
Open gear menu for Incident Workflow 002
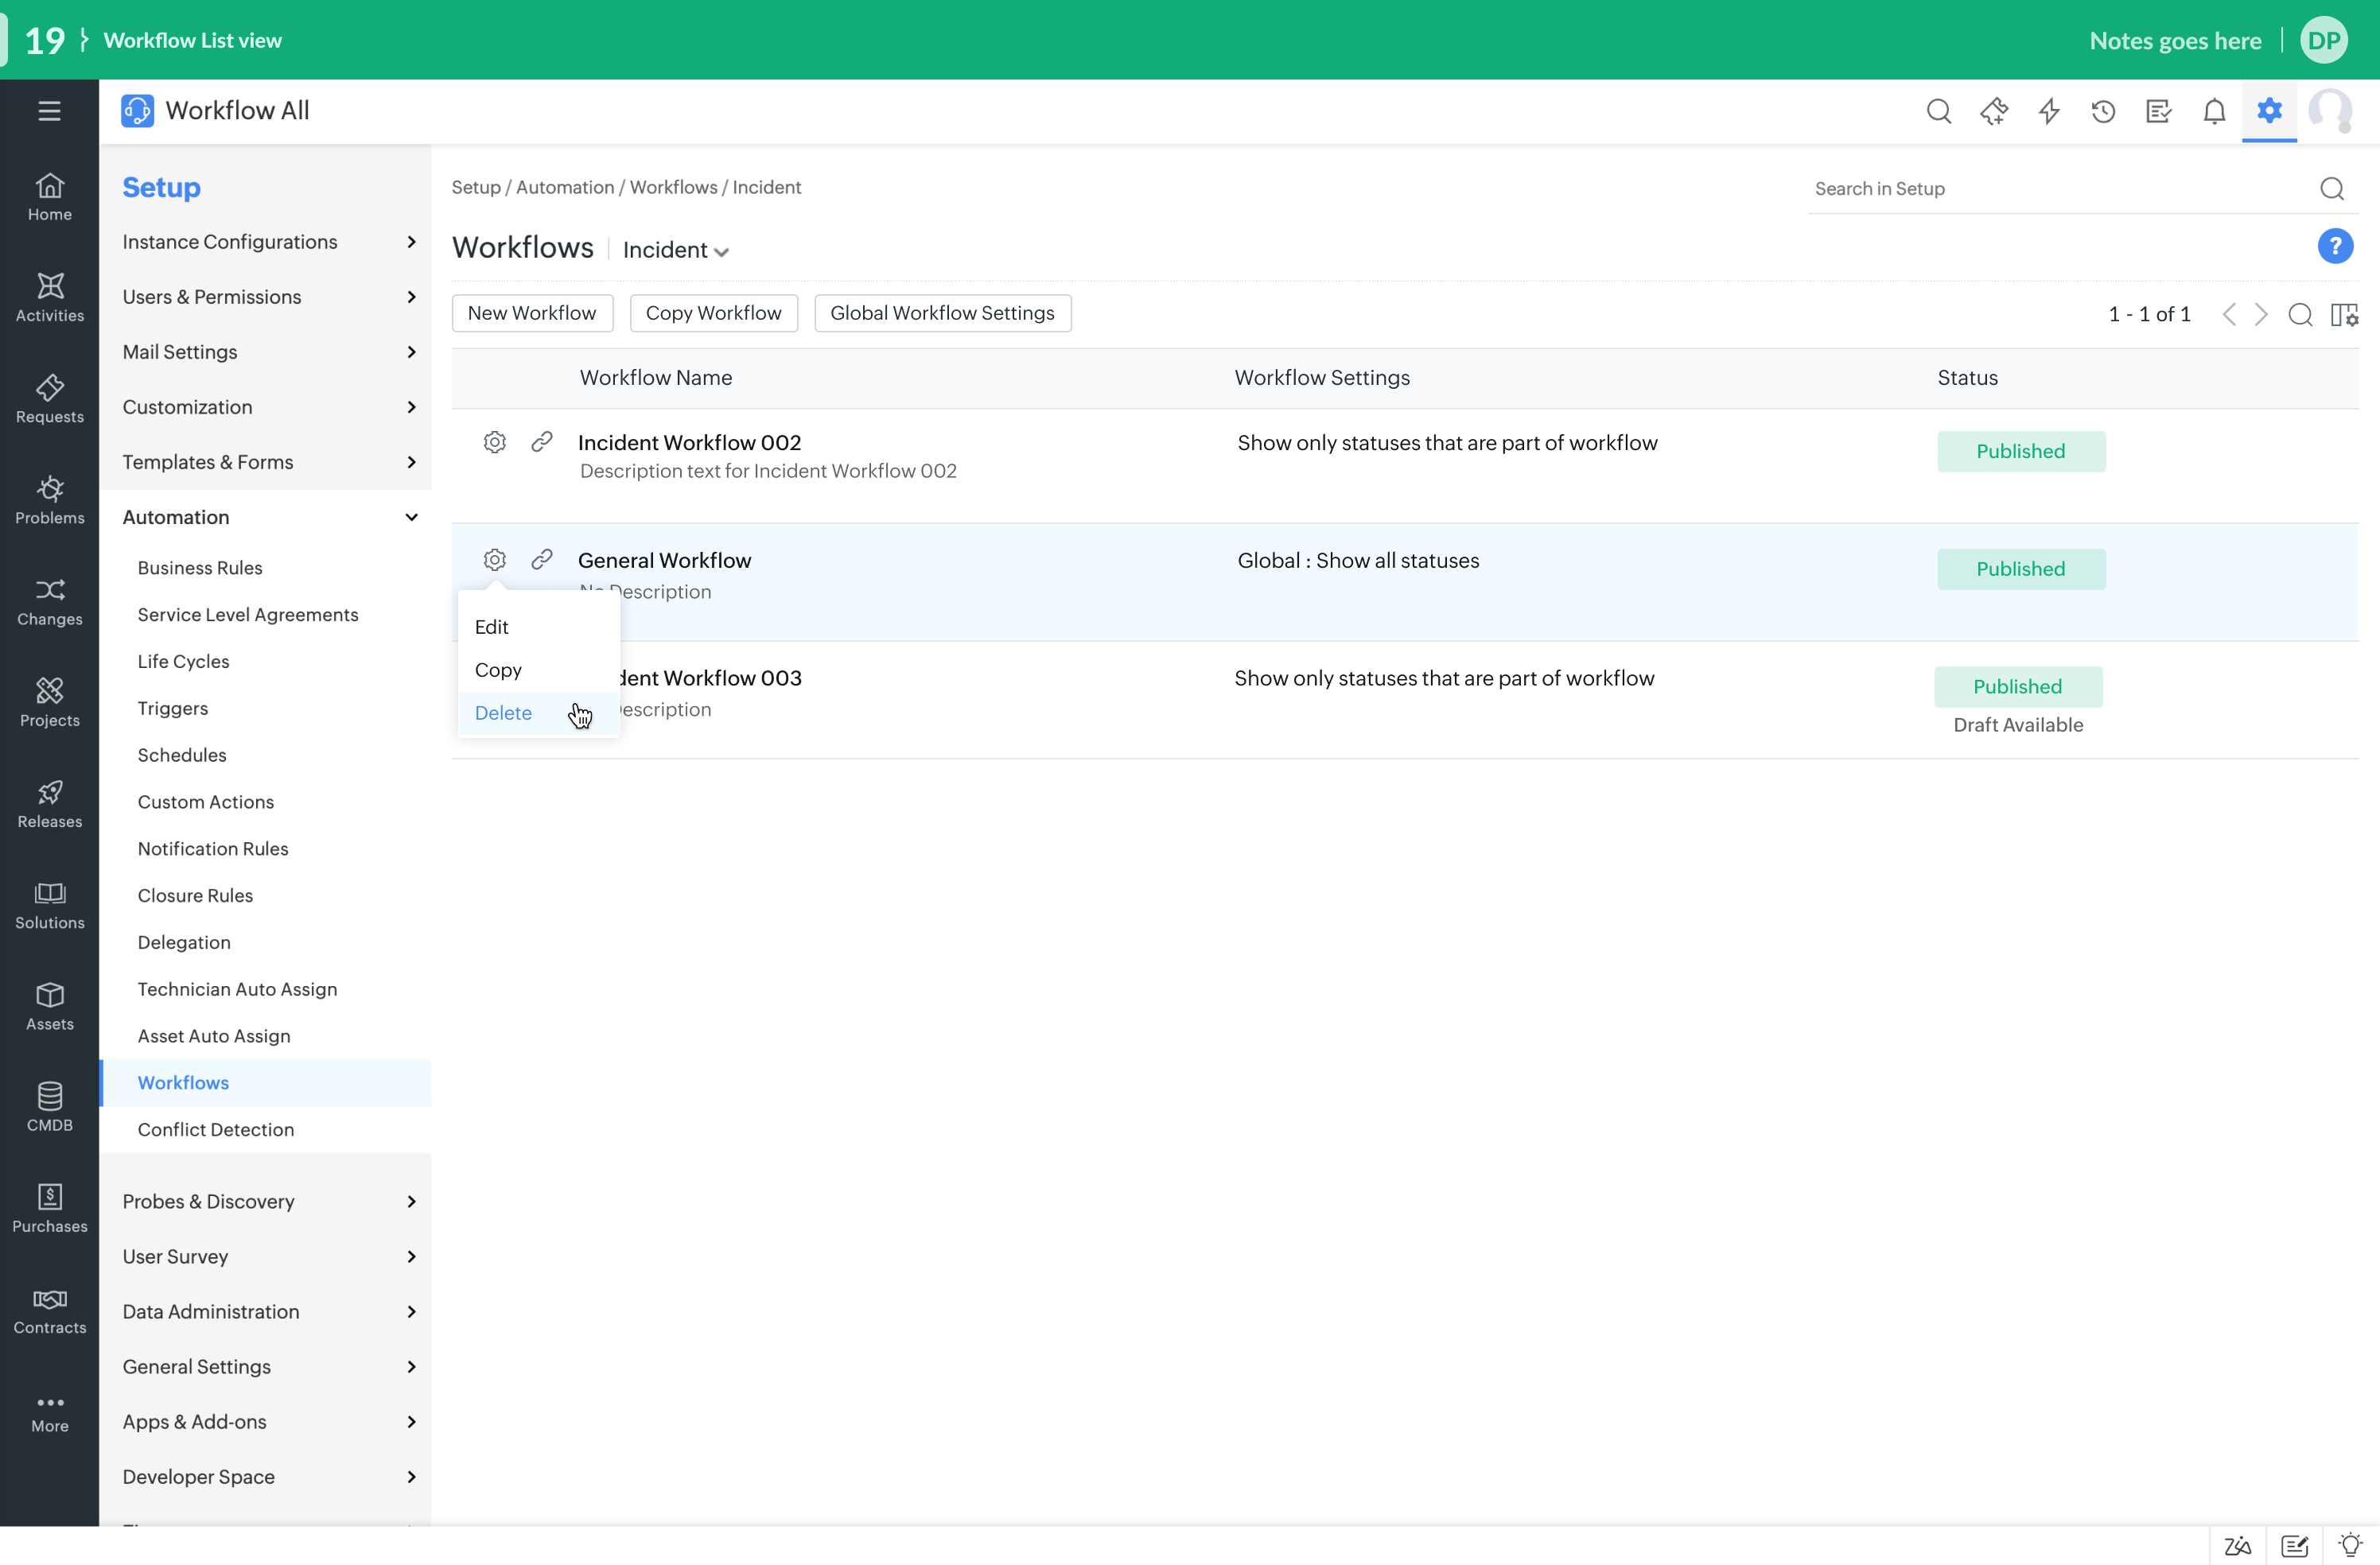coord(494,442)
